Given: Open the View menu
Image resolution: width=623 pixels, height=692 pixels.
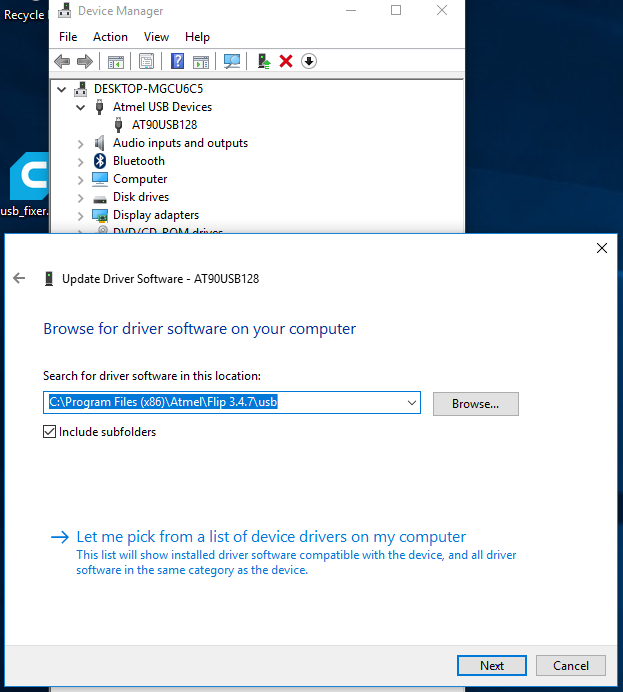Looking at the screenshot, I should coord(156,37).
